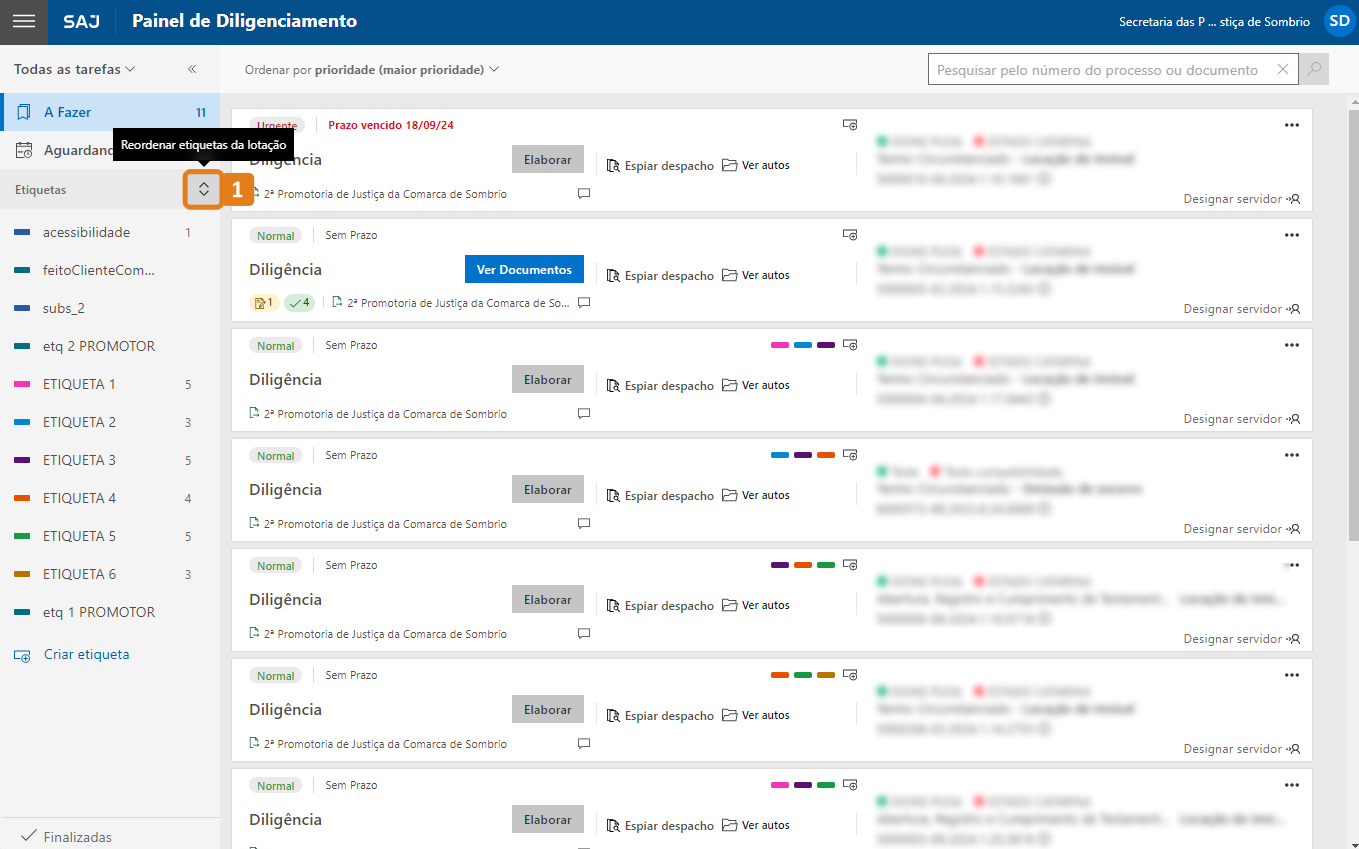Open the hamburger main menu

[x=24, y=22]
